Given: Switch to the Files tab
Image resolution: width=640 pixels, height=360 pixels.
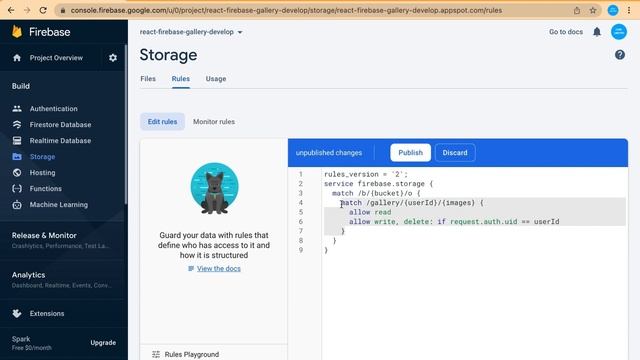Looking at the screenshot, I should click(148, 79).
